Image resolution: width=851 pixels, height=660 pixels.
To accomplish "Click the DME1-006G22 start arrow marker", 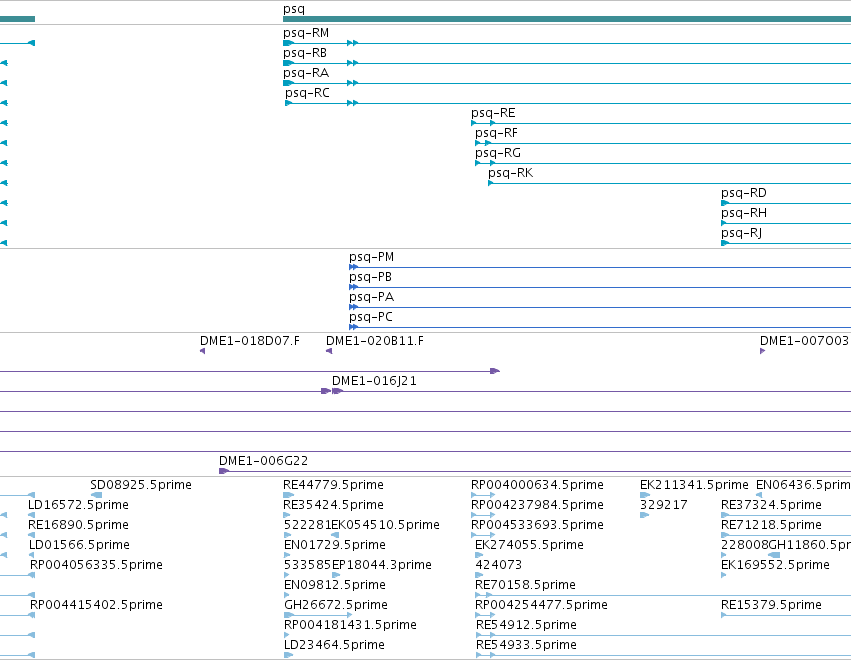I will point(224,471).
